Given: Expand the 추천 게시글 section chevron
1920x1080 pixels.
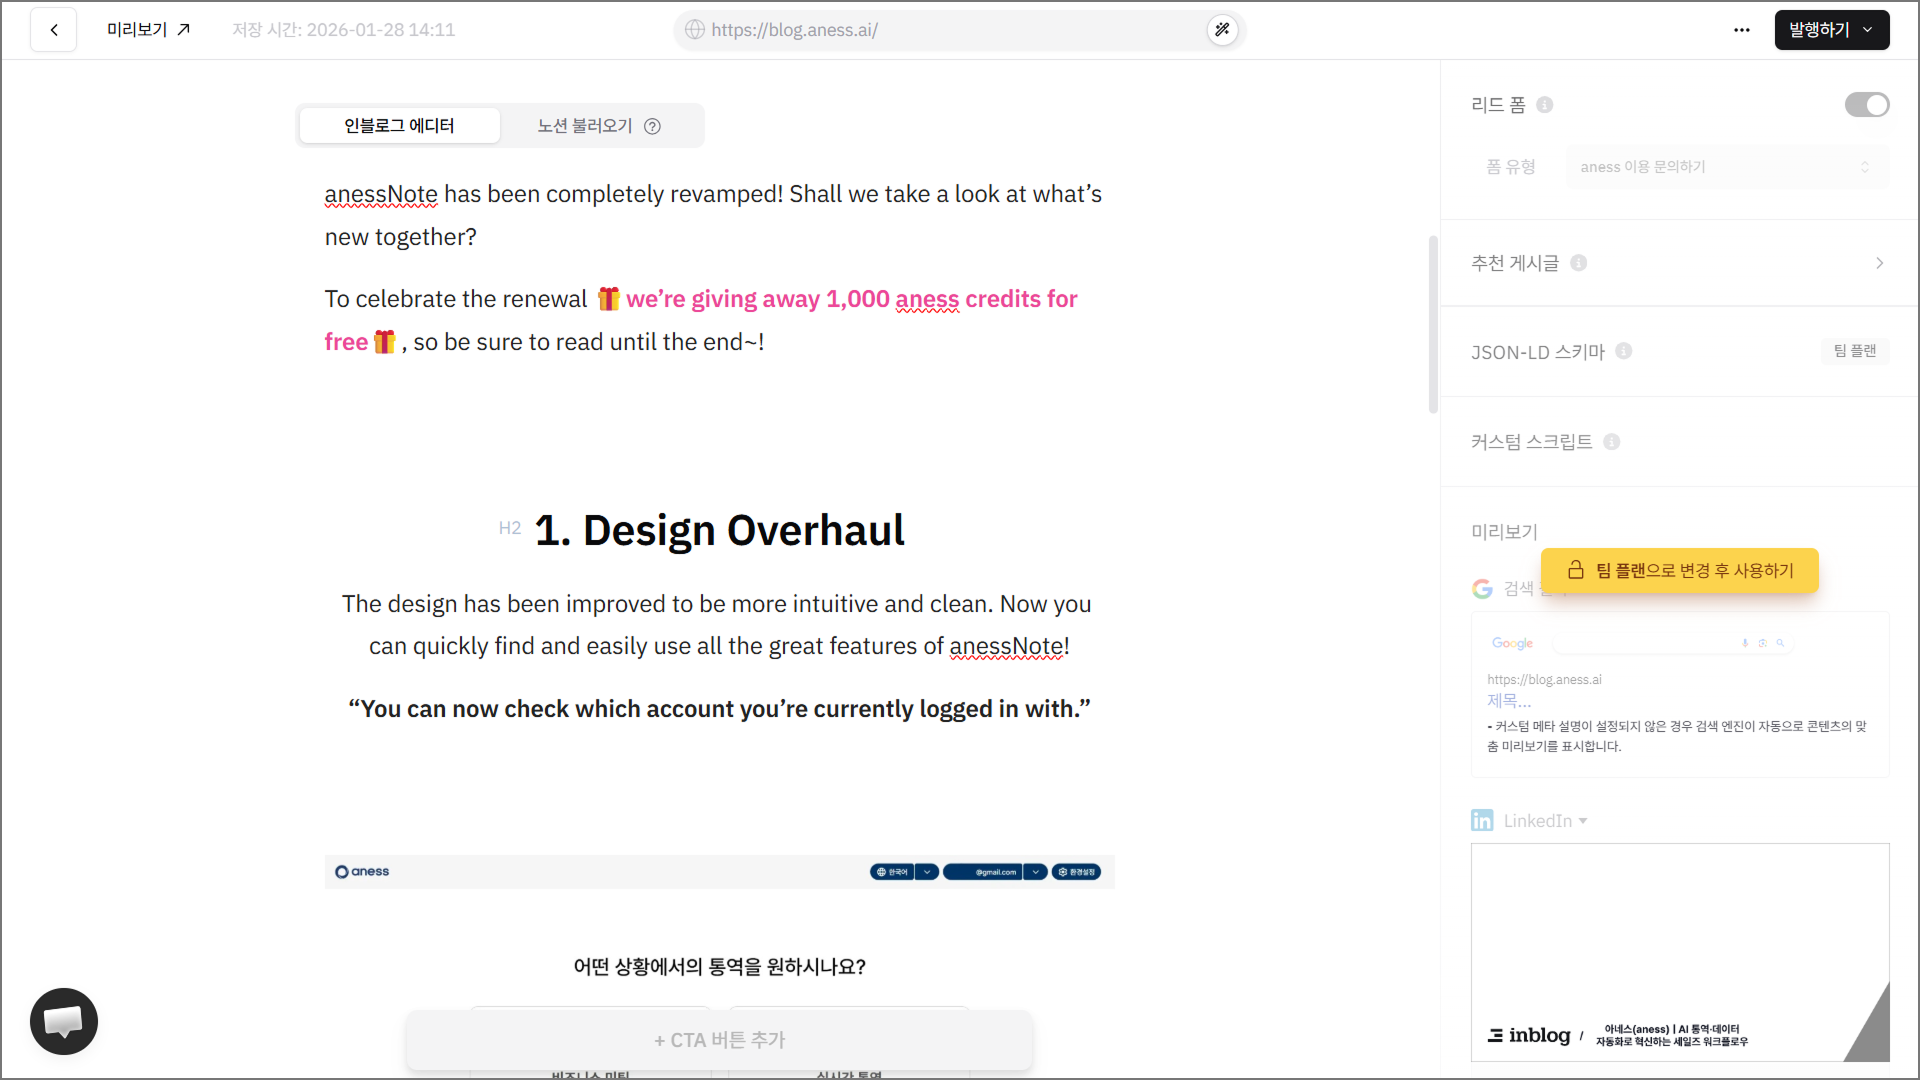Looking at the screenshot, I should click(1879, 263).
